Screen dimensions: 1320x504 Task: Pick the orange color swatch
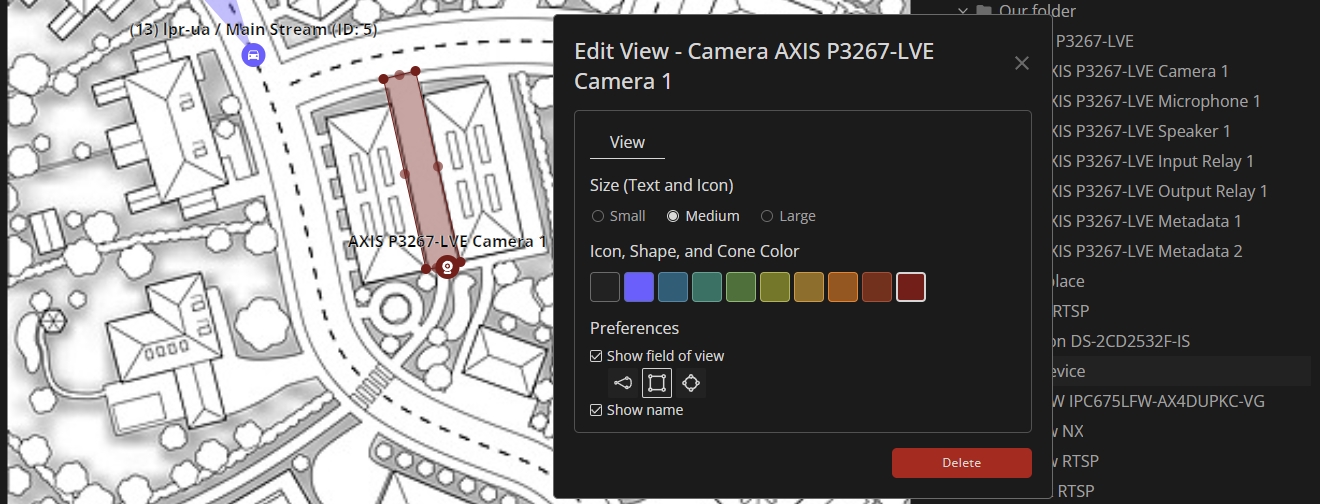(x=843, y=287)
